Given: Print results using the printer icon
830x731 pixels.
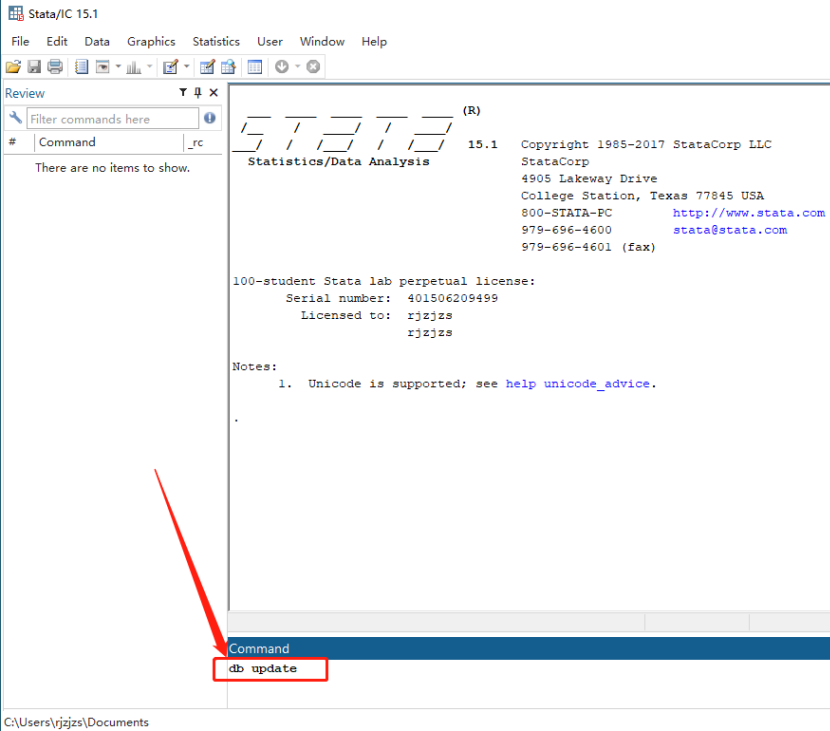Looking at the screenshot, I should coord(54,67).
